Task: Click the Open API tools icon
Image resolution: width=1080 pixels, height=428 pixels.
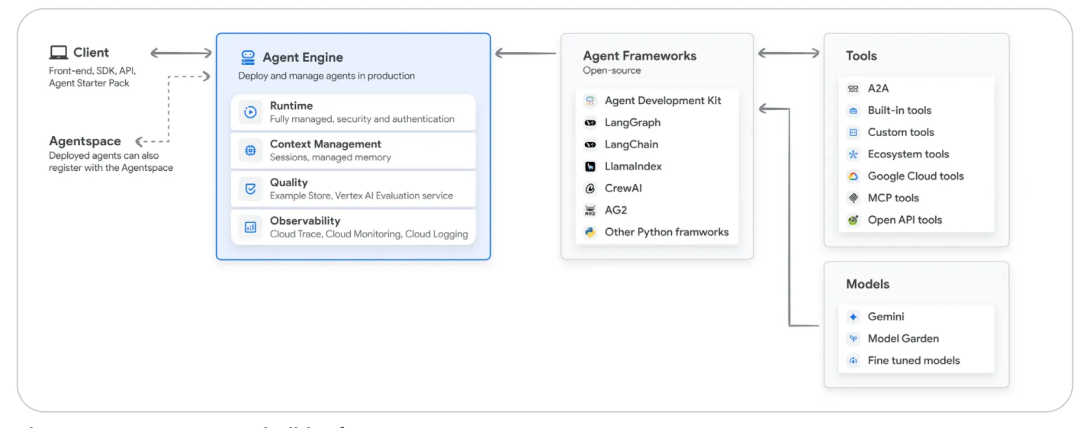Action: coord(853,220)
